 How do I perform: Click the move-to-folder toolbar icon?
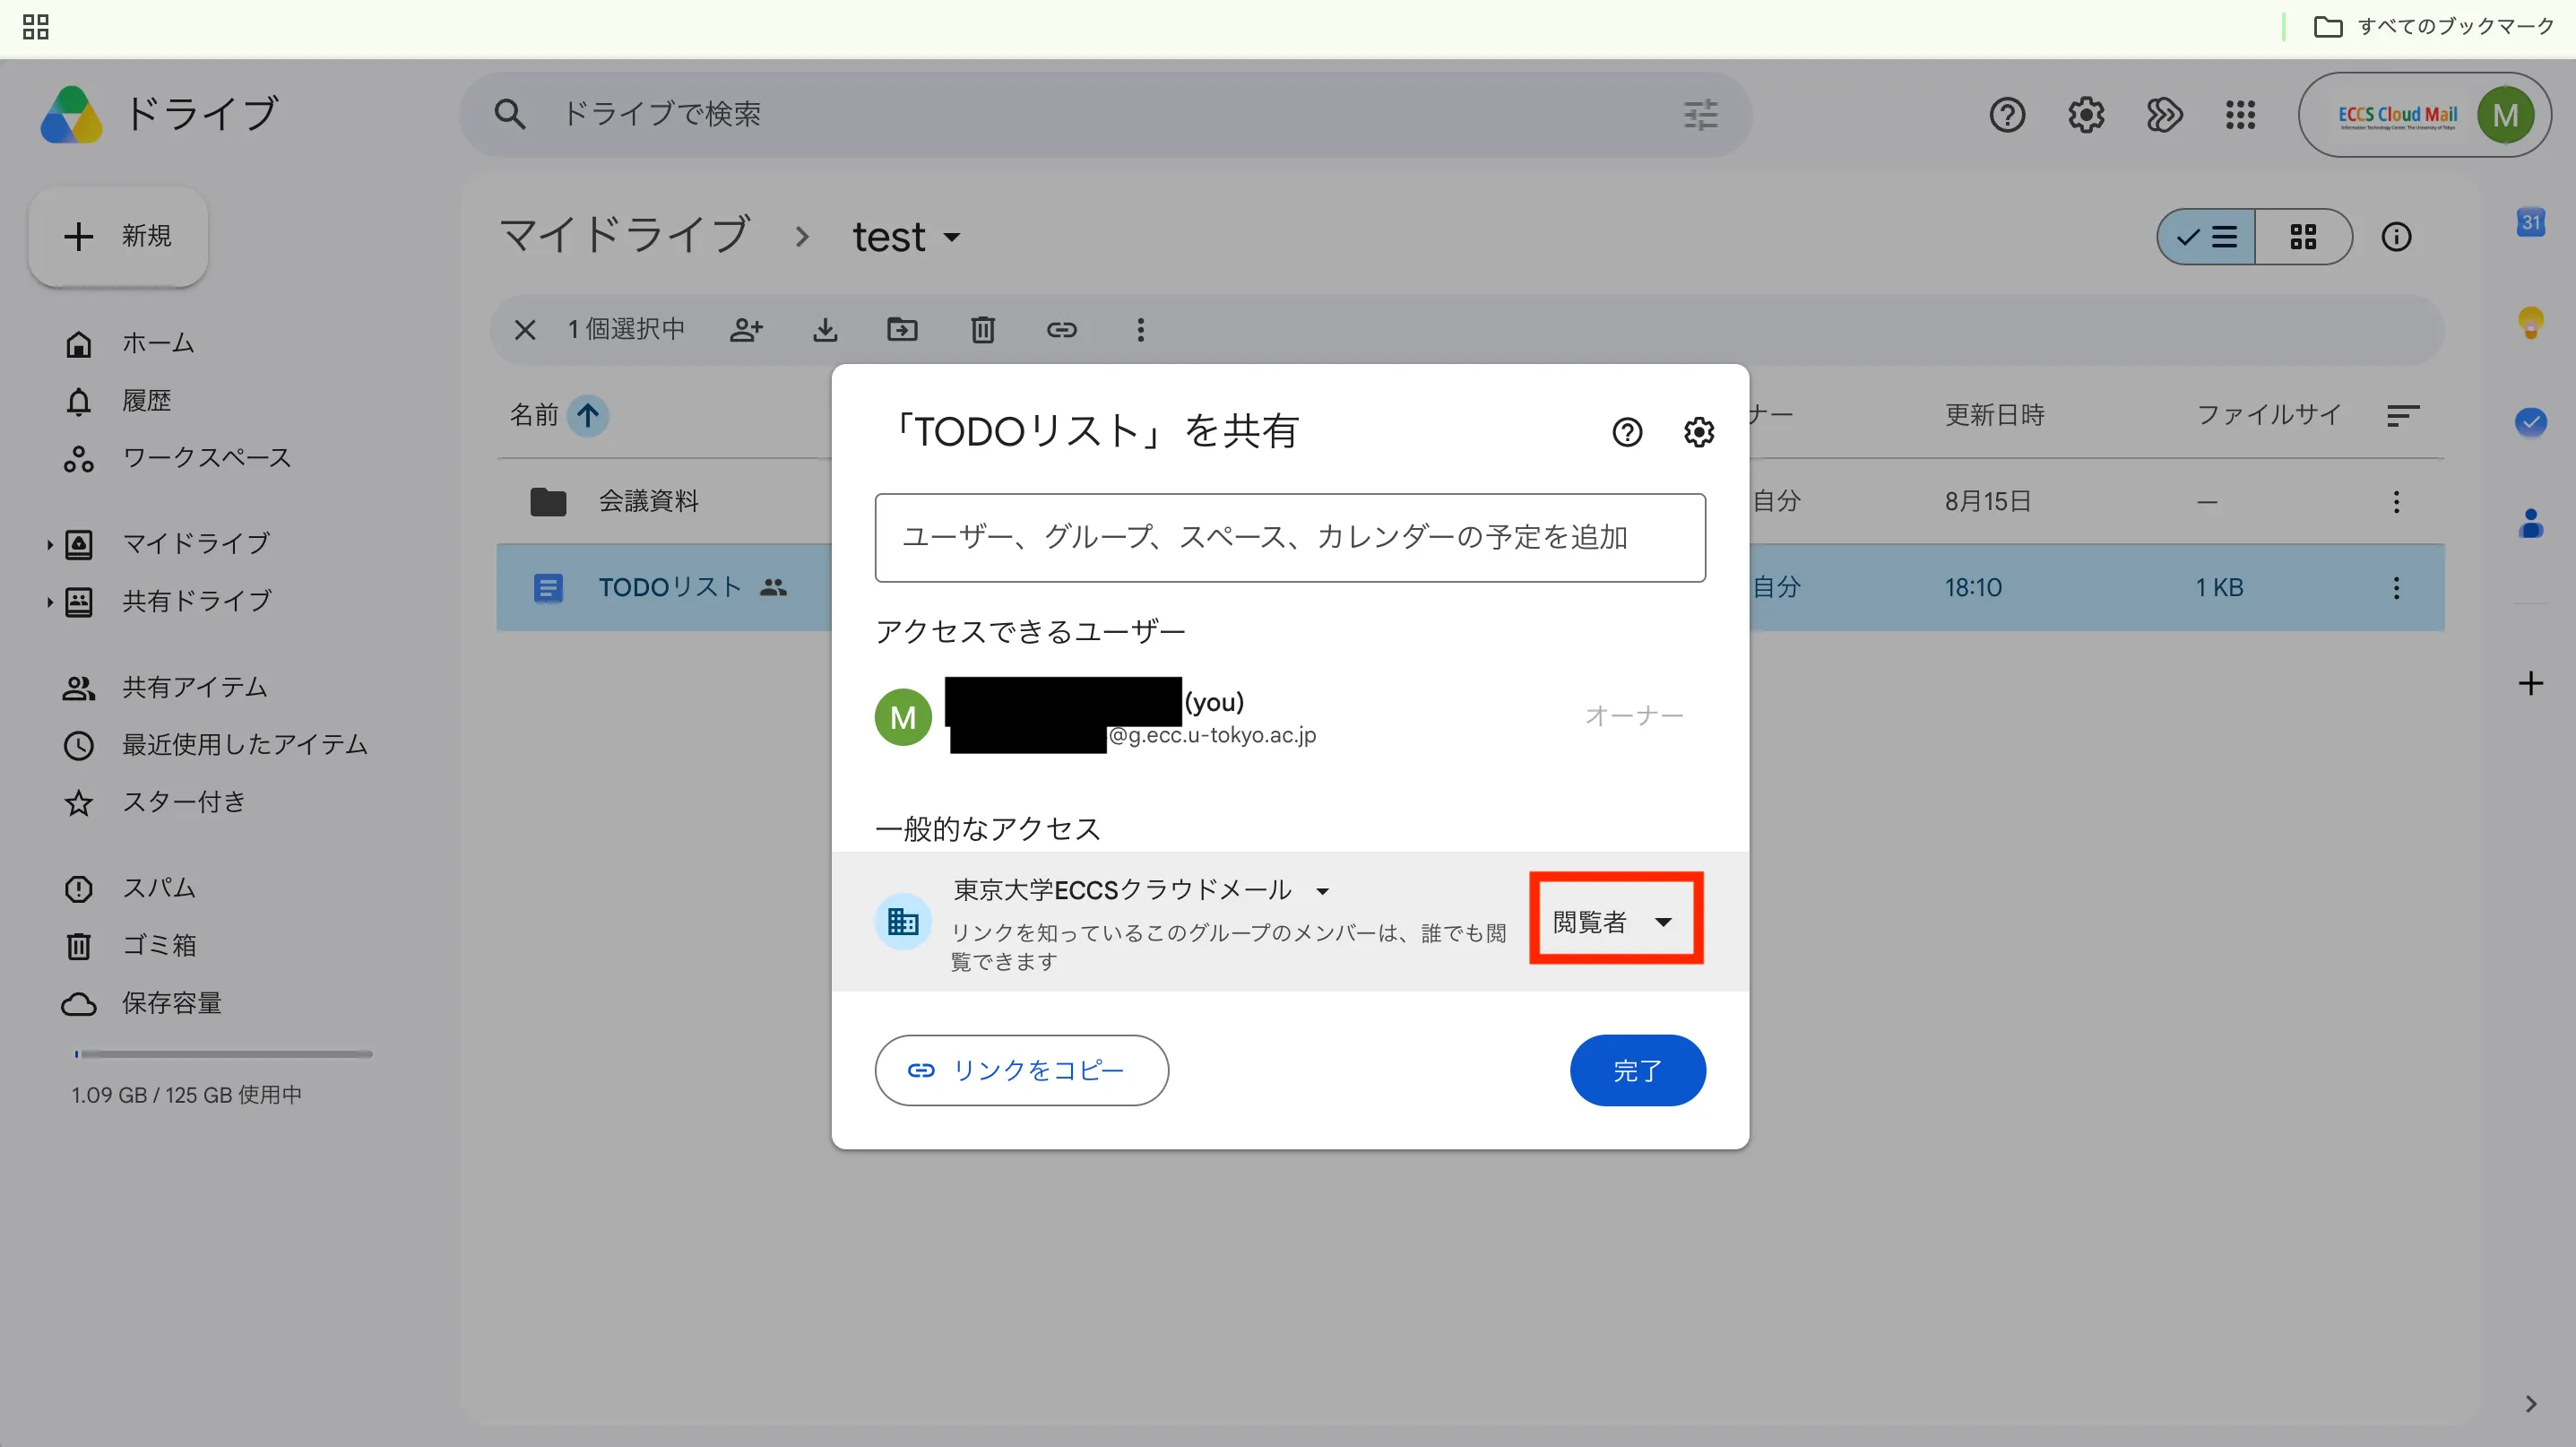902,330
